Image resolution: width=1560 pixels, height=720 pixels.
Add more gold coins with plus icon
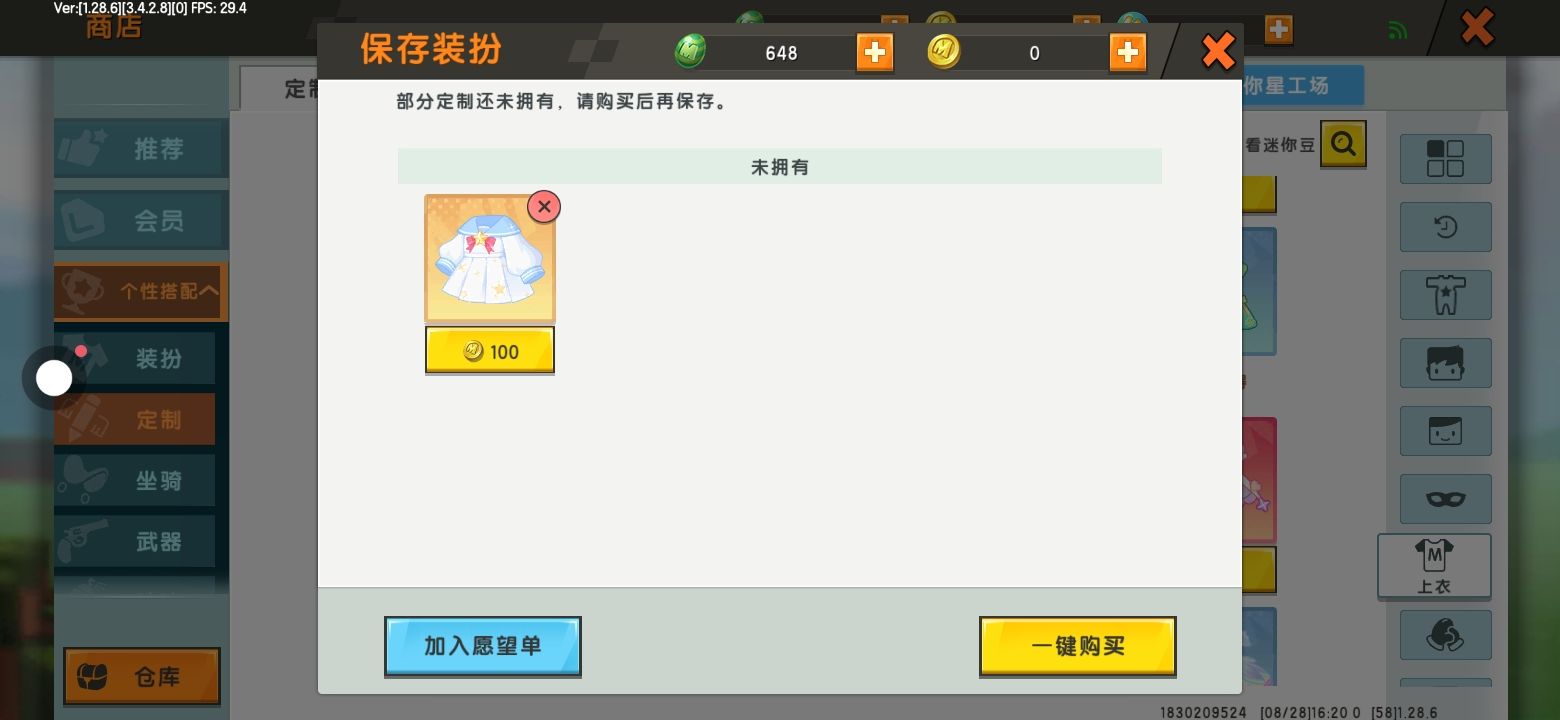click(1128, 52)
